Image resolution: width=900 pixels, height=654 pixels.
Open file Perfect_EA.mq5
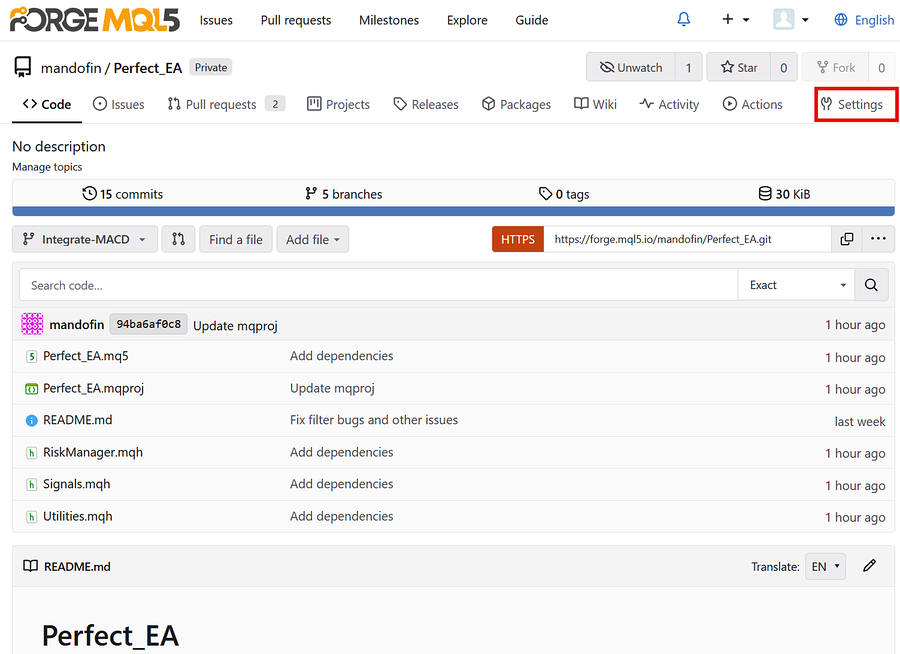point(86,356)
